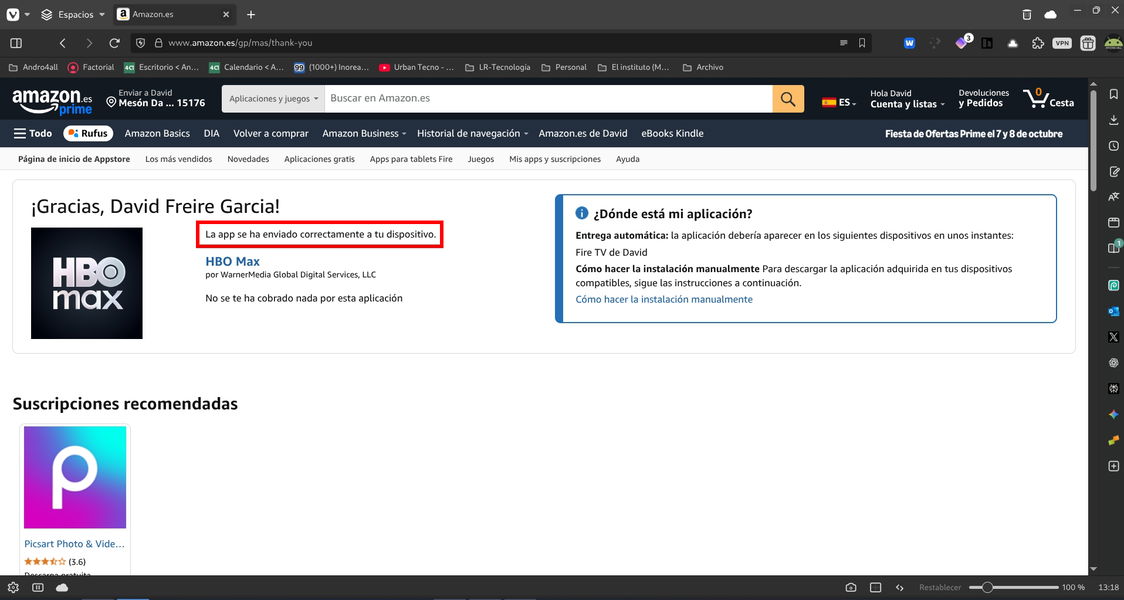This screenshot has height=600, width=1124.
Task: Reload the current page
Action: click(114, 43)
